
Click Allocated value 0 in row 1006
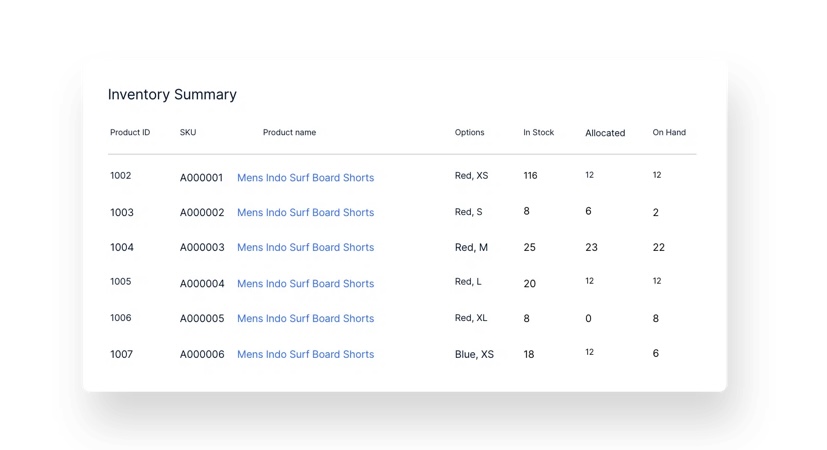pos(589,319)
